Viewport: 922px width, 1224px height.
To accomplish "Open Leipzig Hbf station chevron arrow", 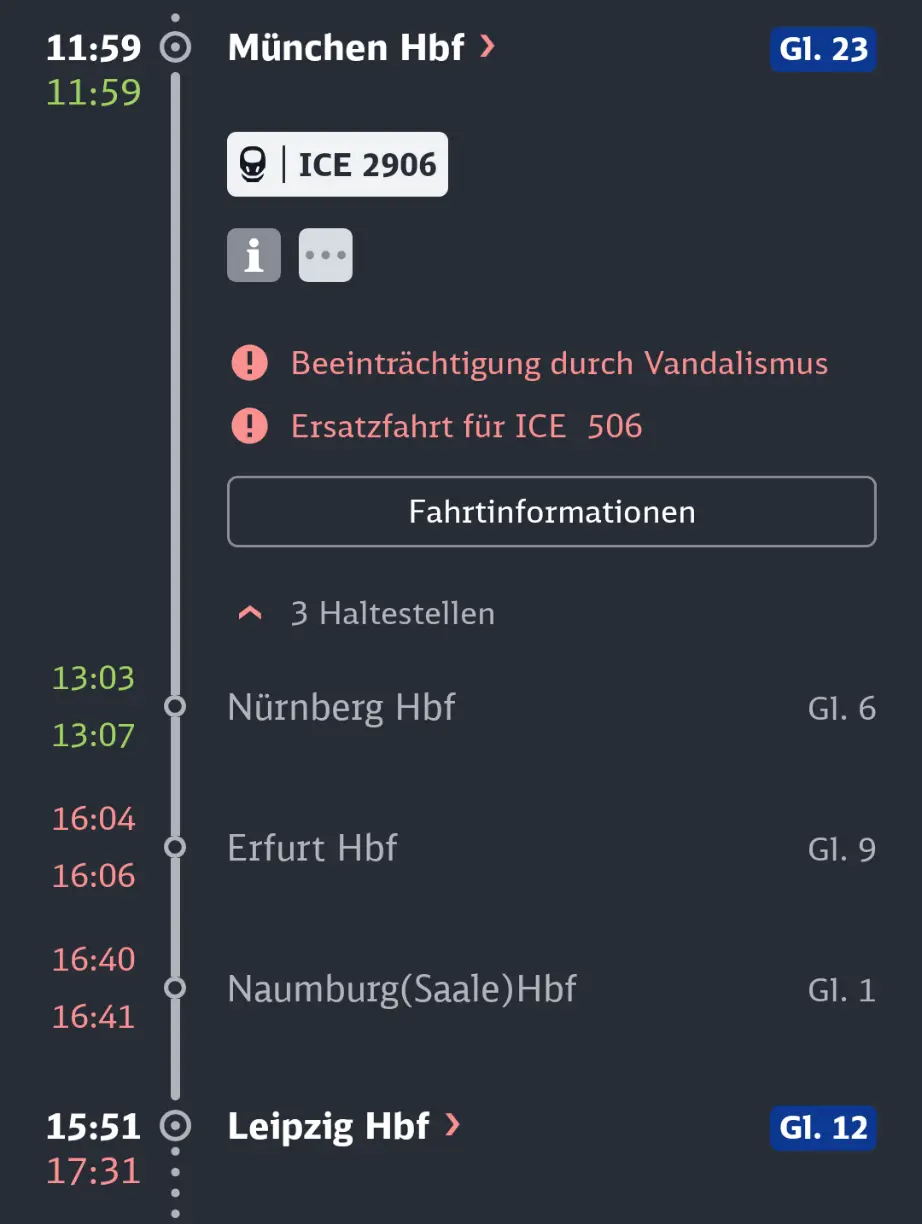I will (x=453, y=1126).
